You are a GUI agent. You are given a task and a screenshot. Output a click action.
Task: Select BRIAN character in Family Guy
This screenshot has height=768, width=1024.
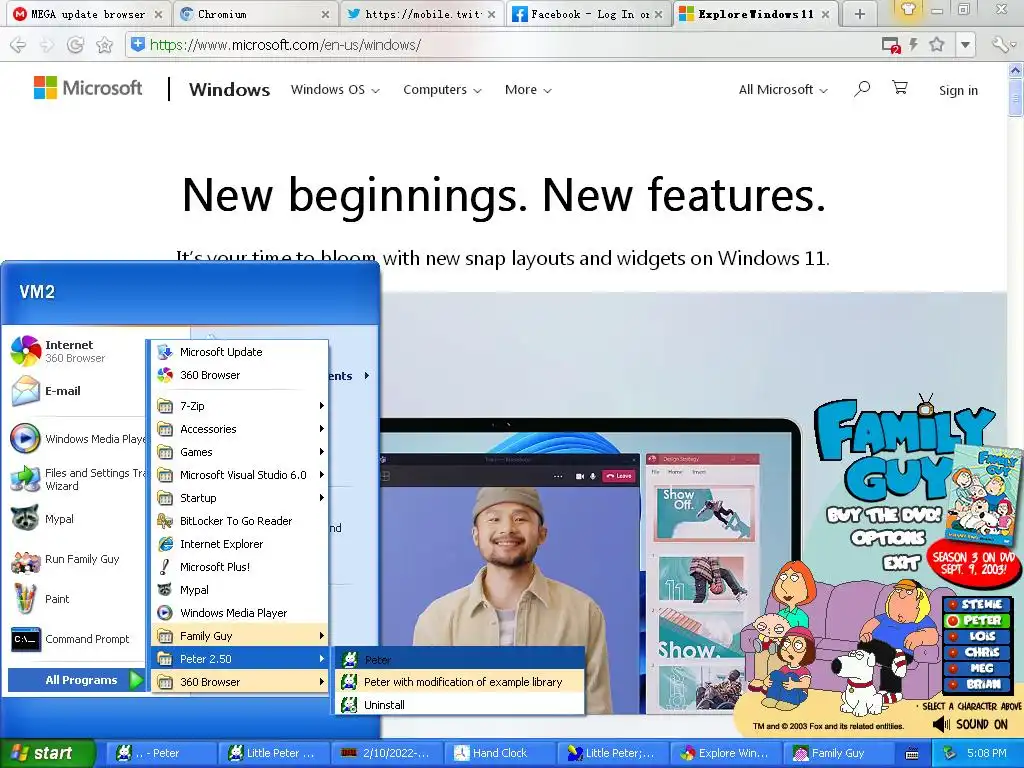point(976,684)
